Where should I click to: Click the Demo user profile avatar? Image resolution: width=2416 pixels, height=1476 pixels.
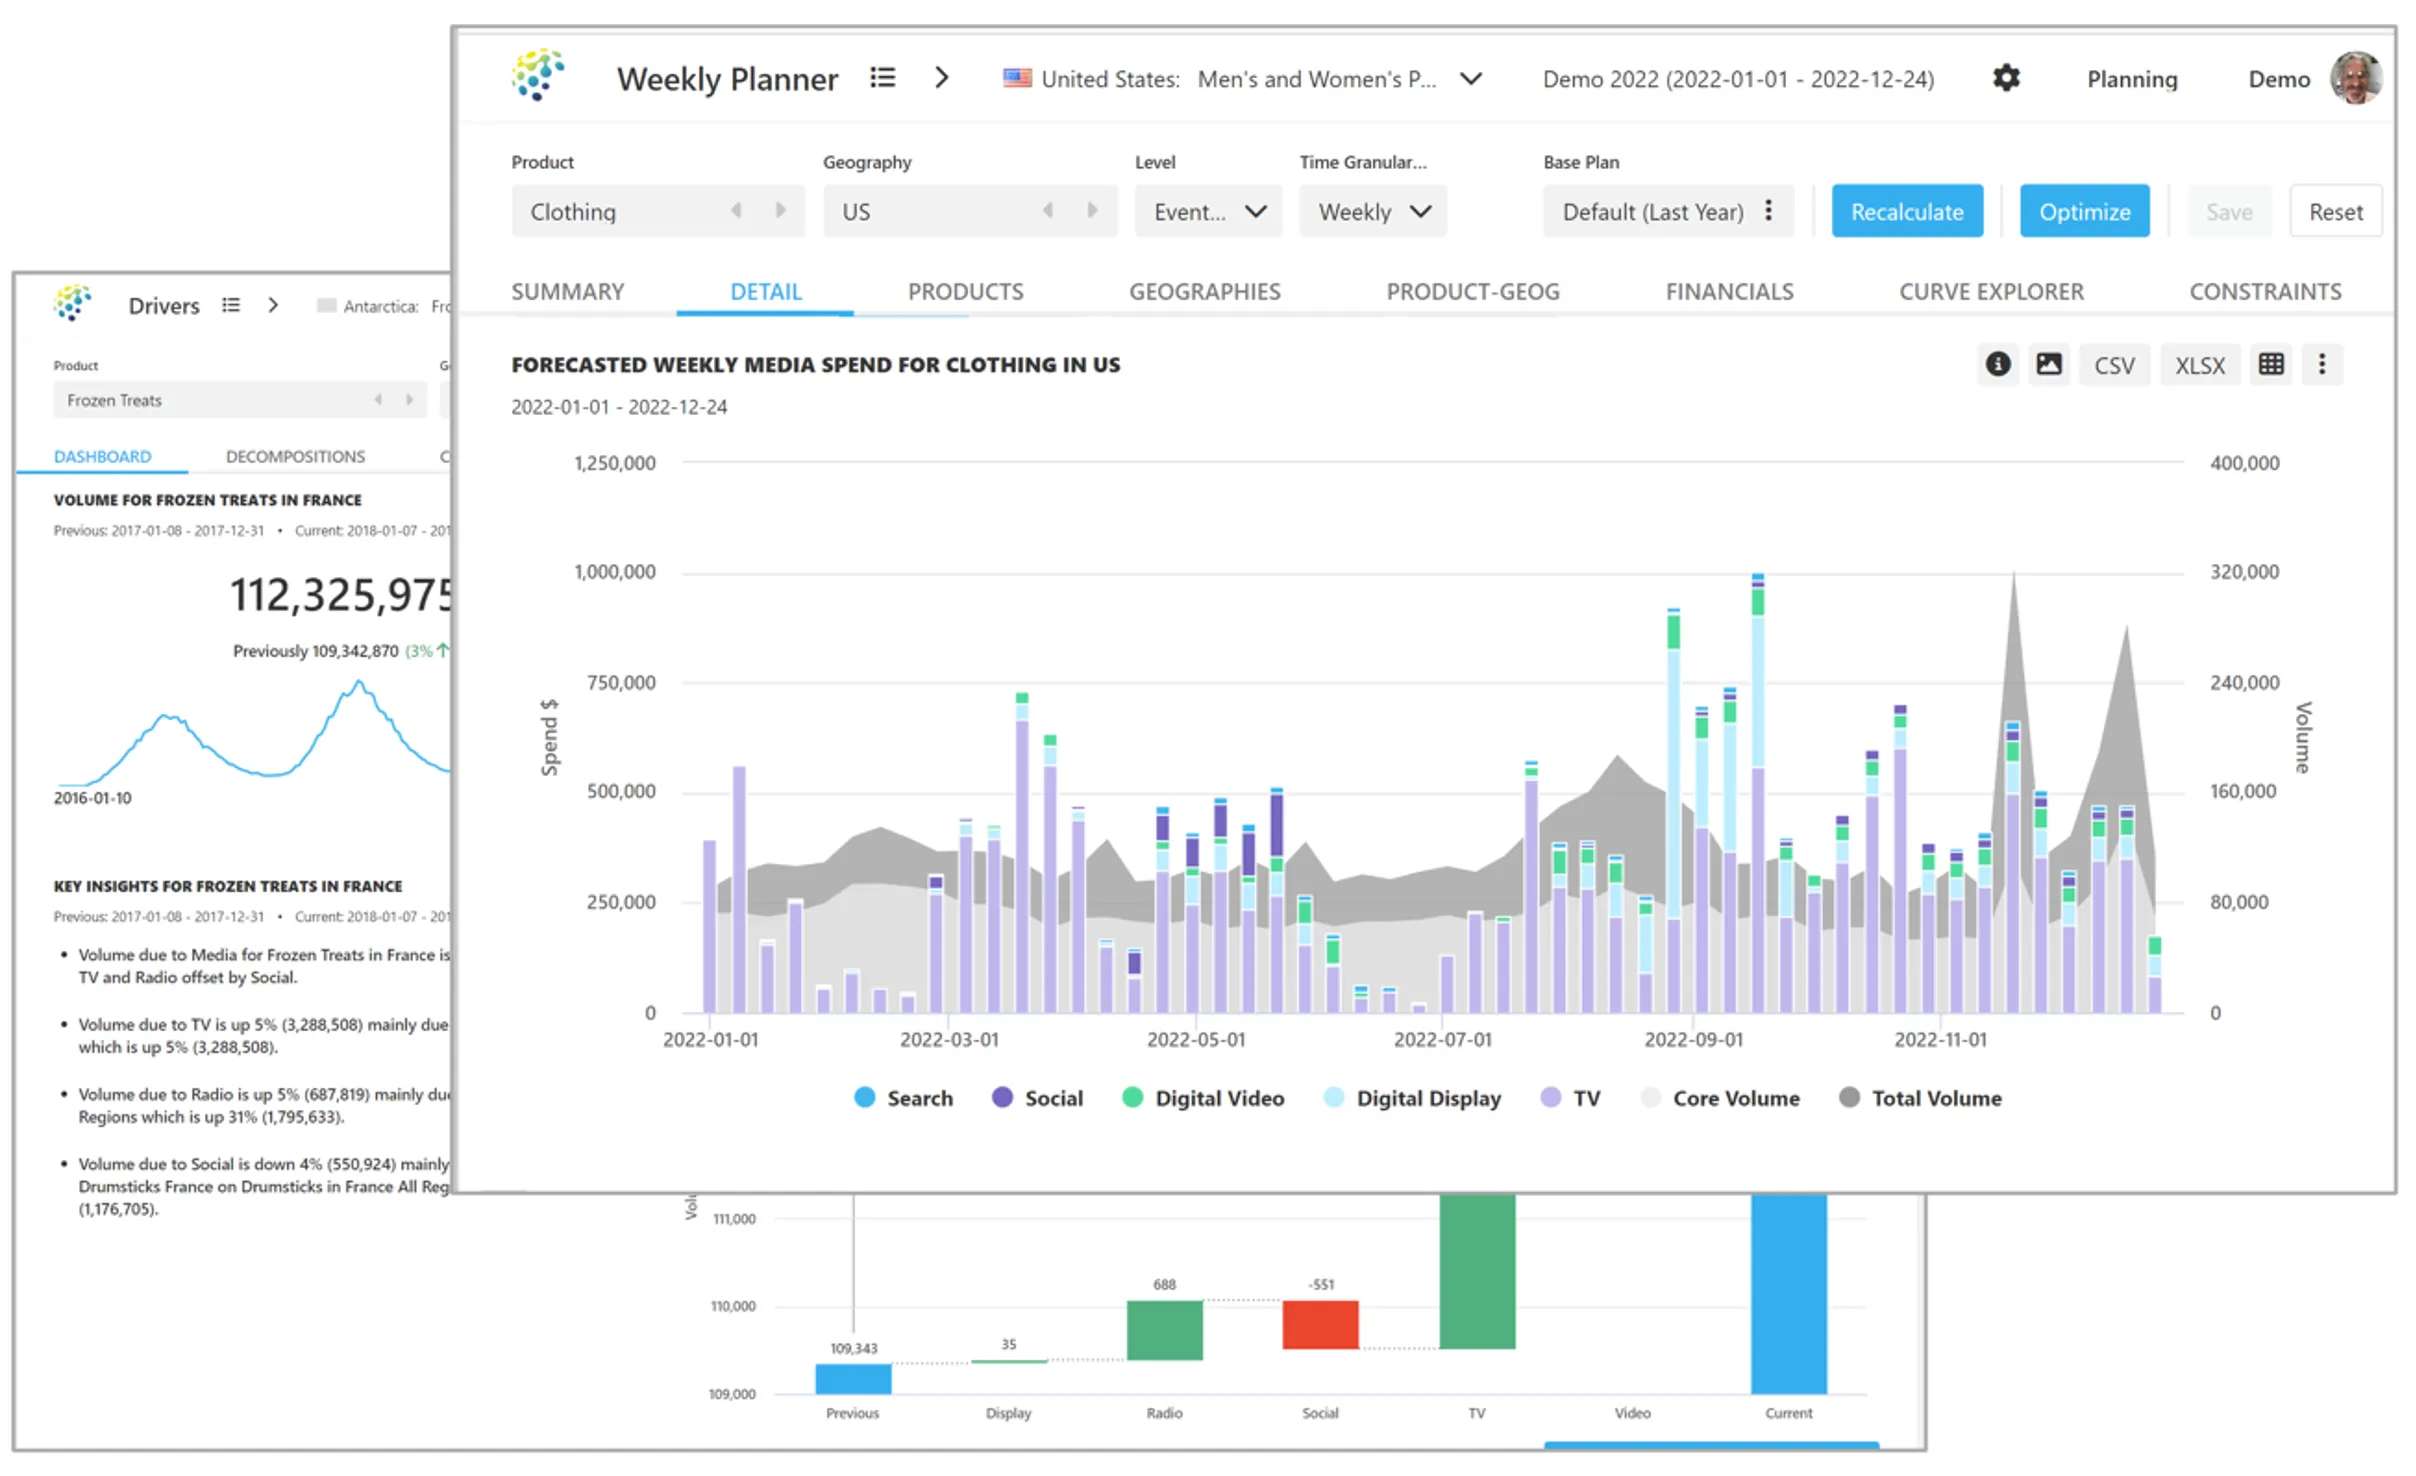(2357, 77)
